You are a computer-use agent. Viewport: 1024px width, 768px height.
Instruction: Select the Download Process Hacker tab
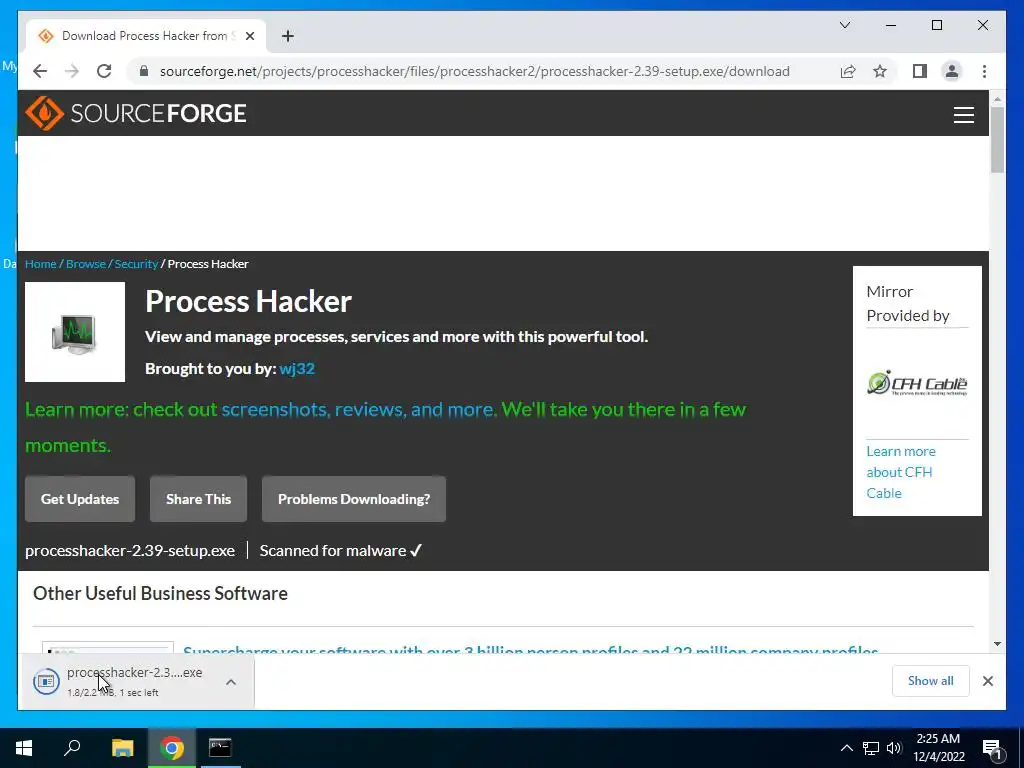[145, 36]
